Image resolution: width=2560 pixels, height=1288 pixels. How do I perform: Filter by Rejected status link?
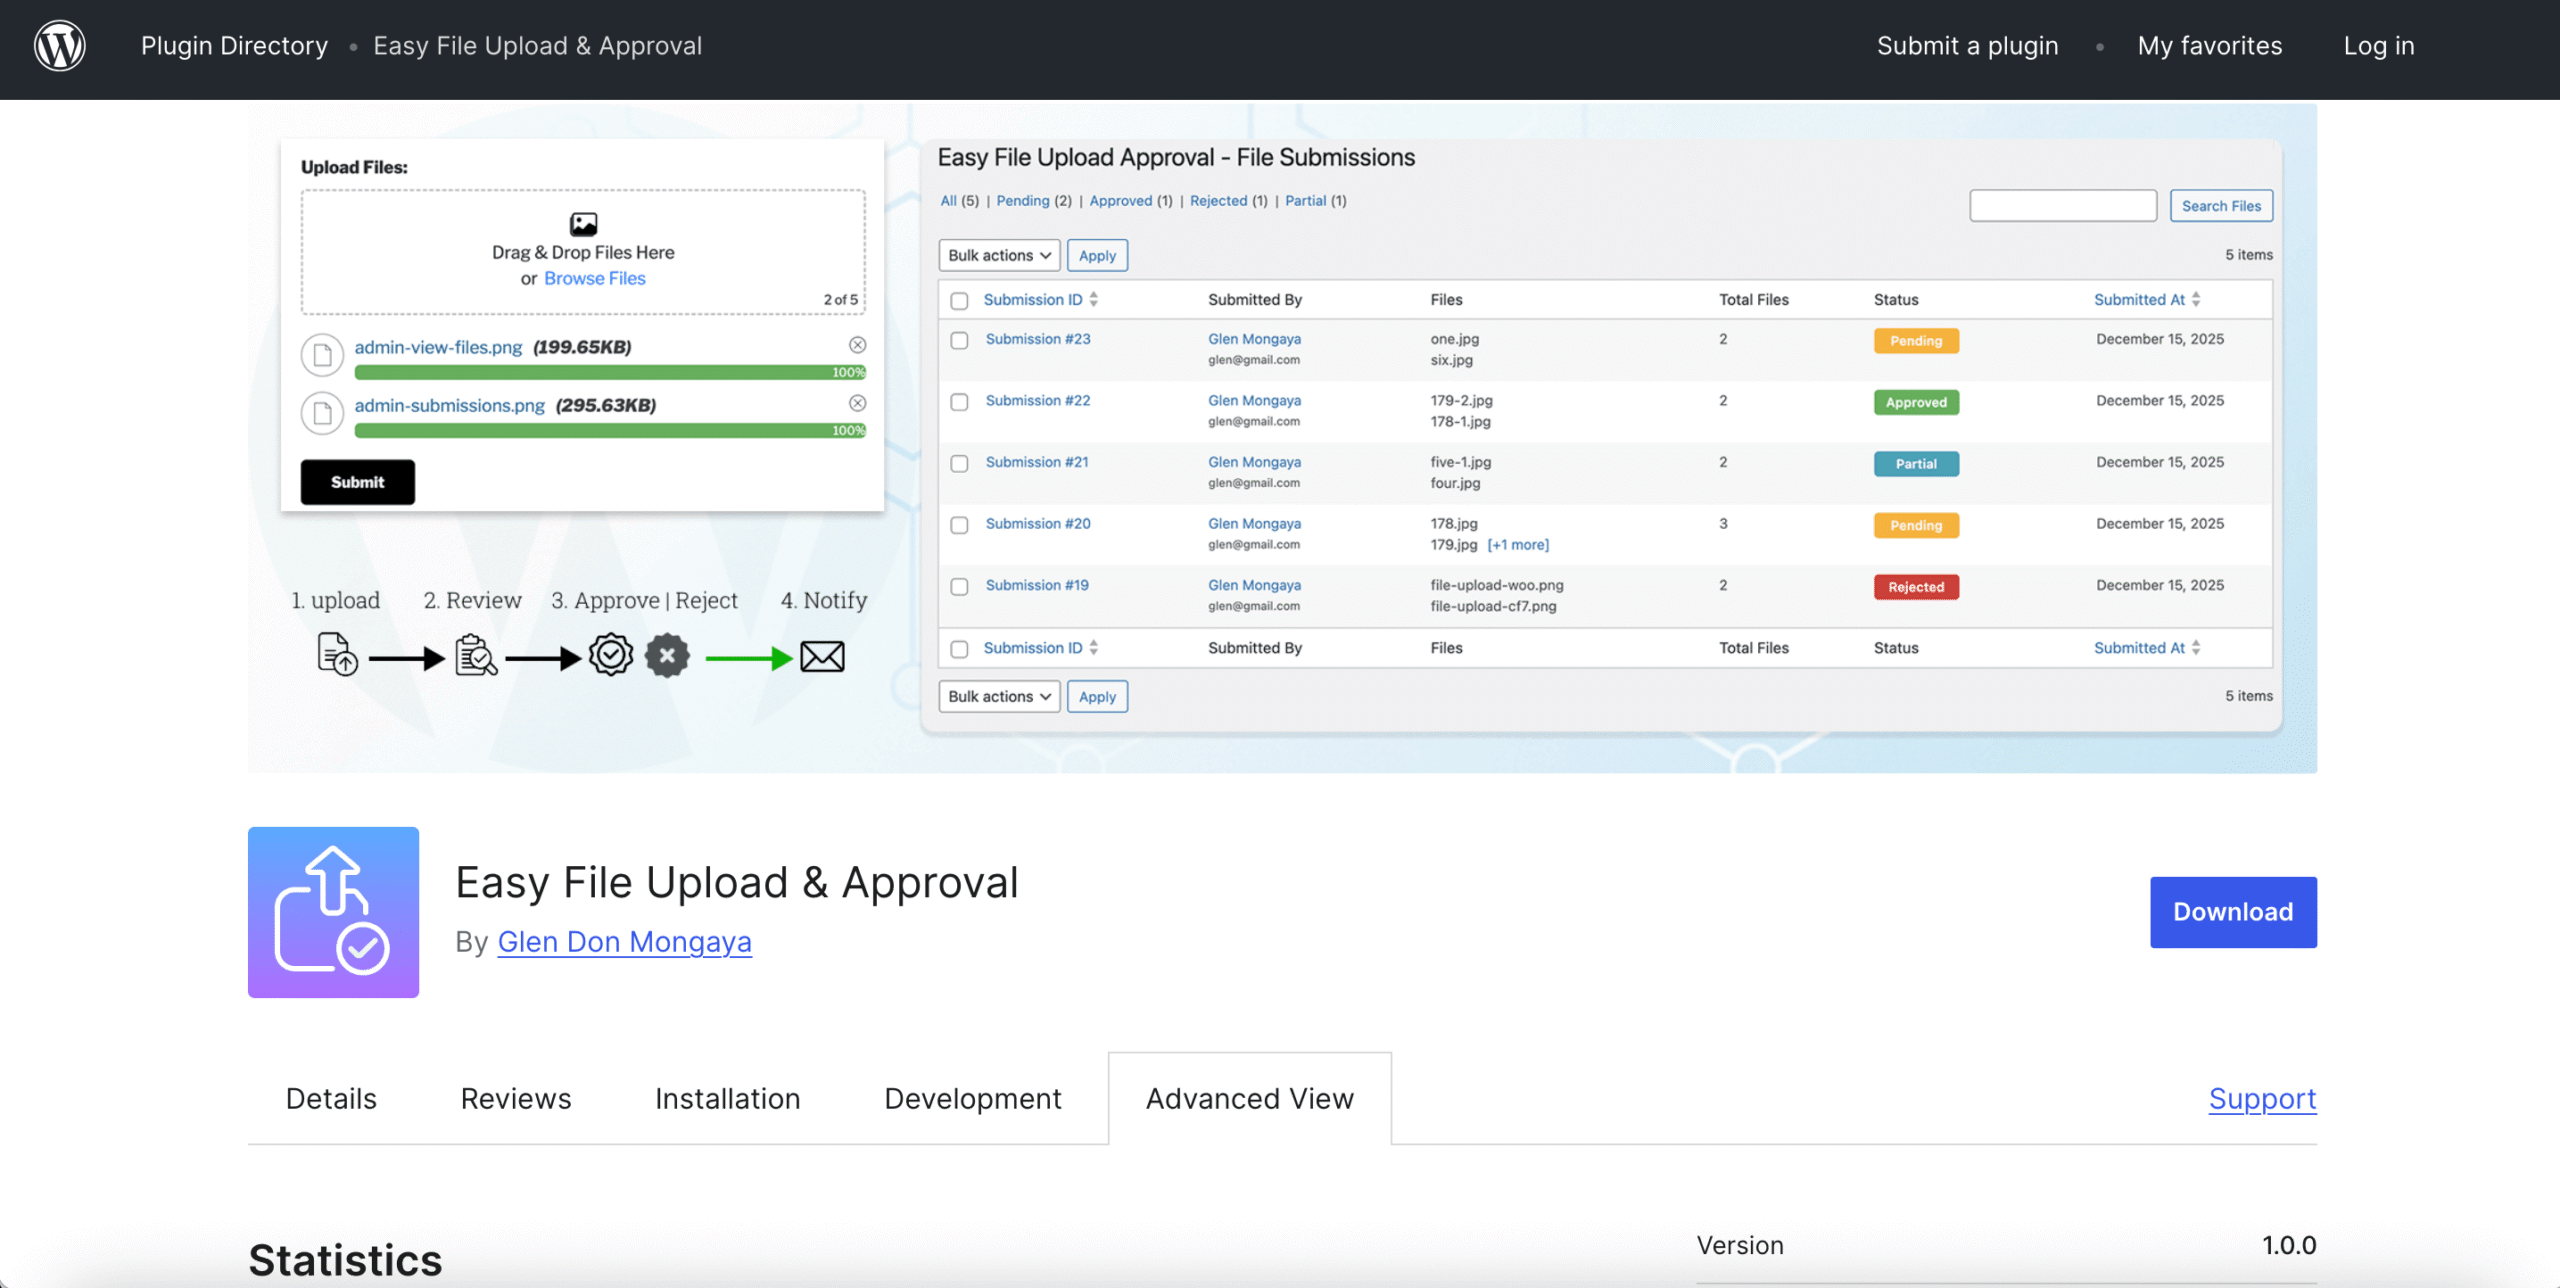coord(1218,200)
